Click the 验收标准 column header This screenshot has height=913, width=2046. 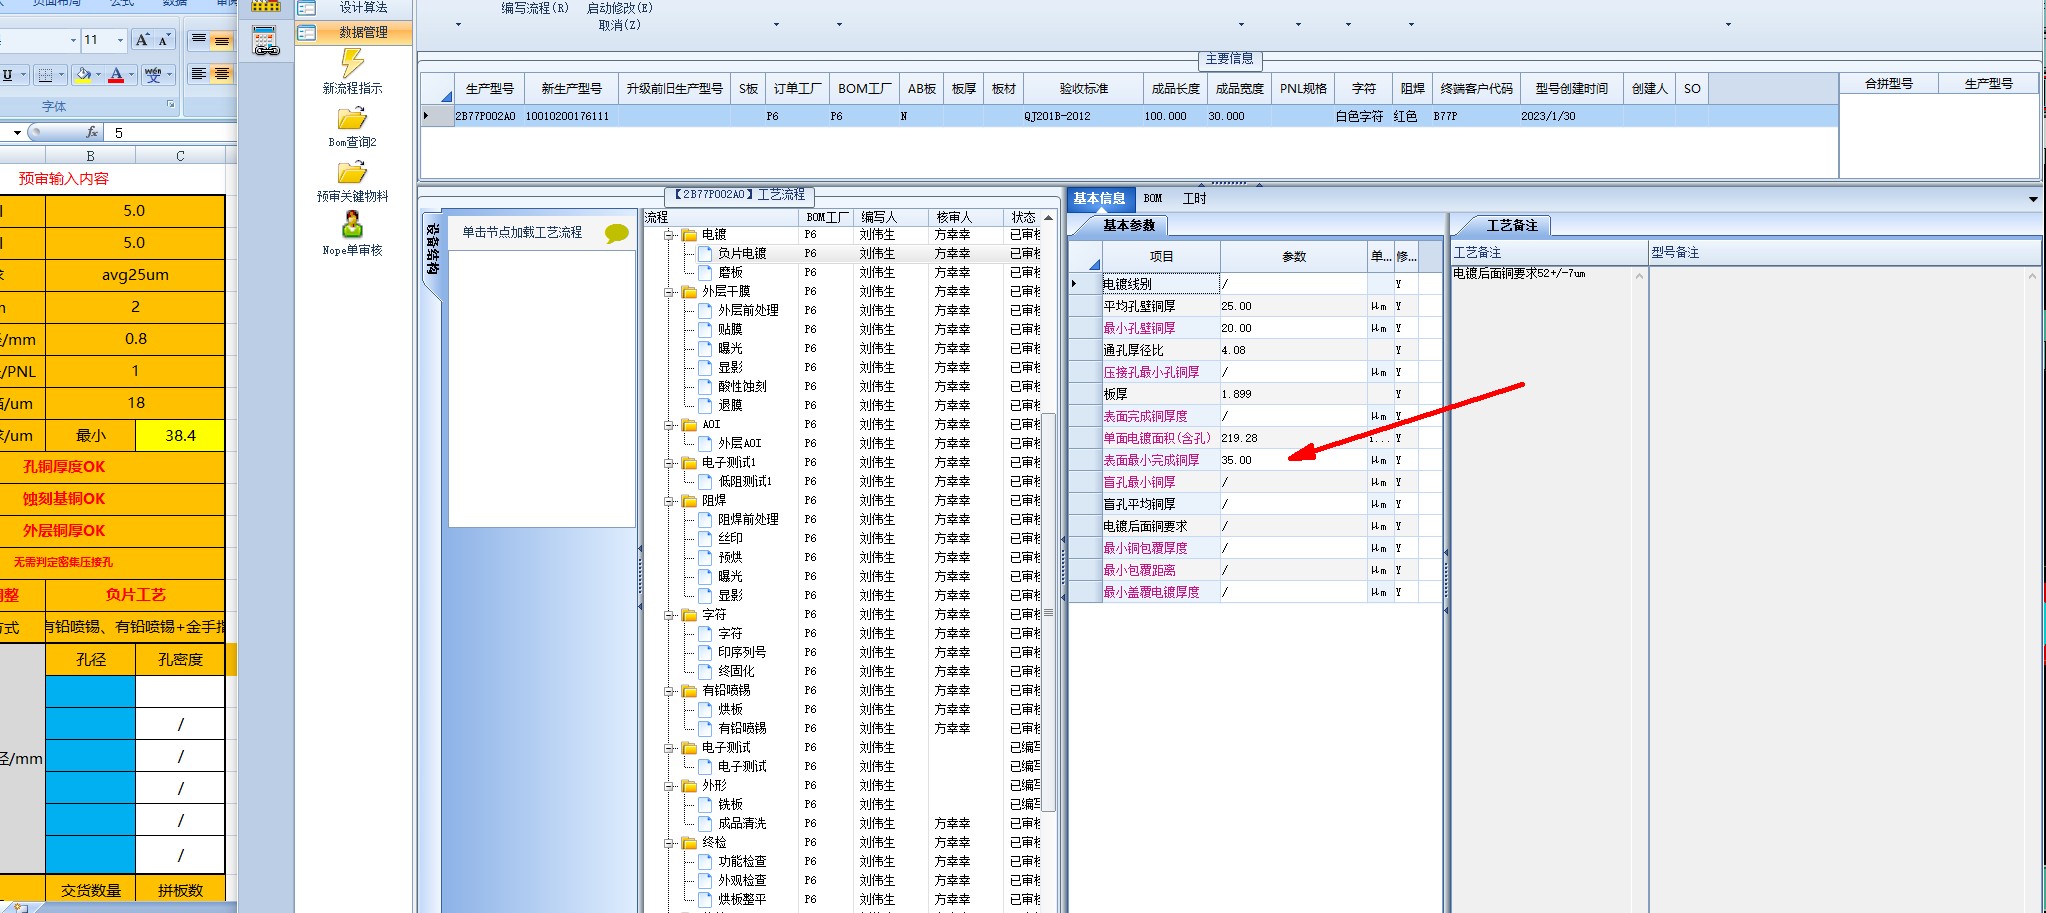pos(1084,89)
